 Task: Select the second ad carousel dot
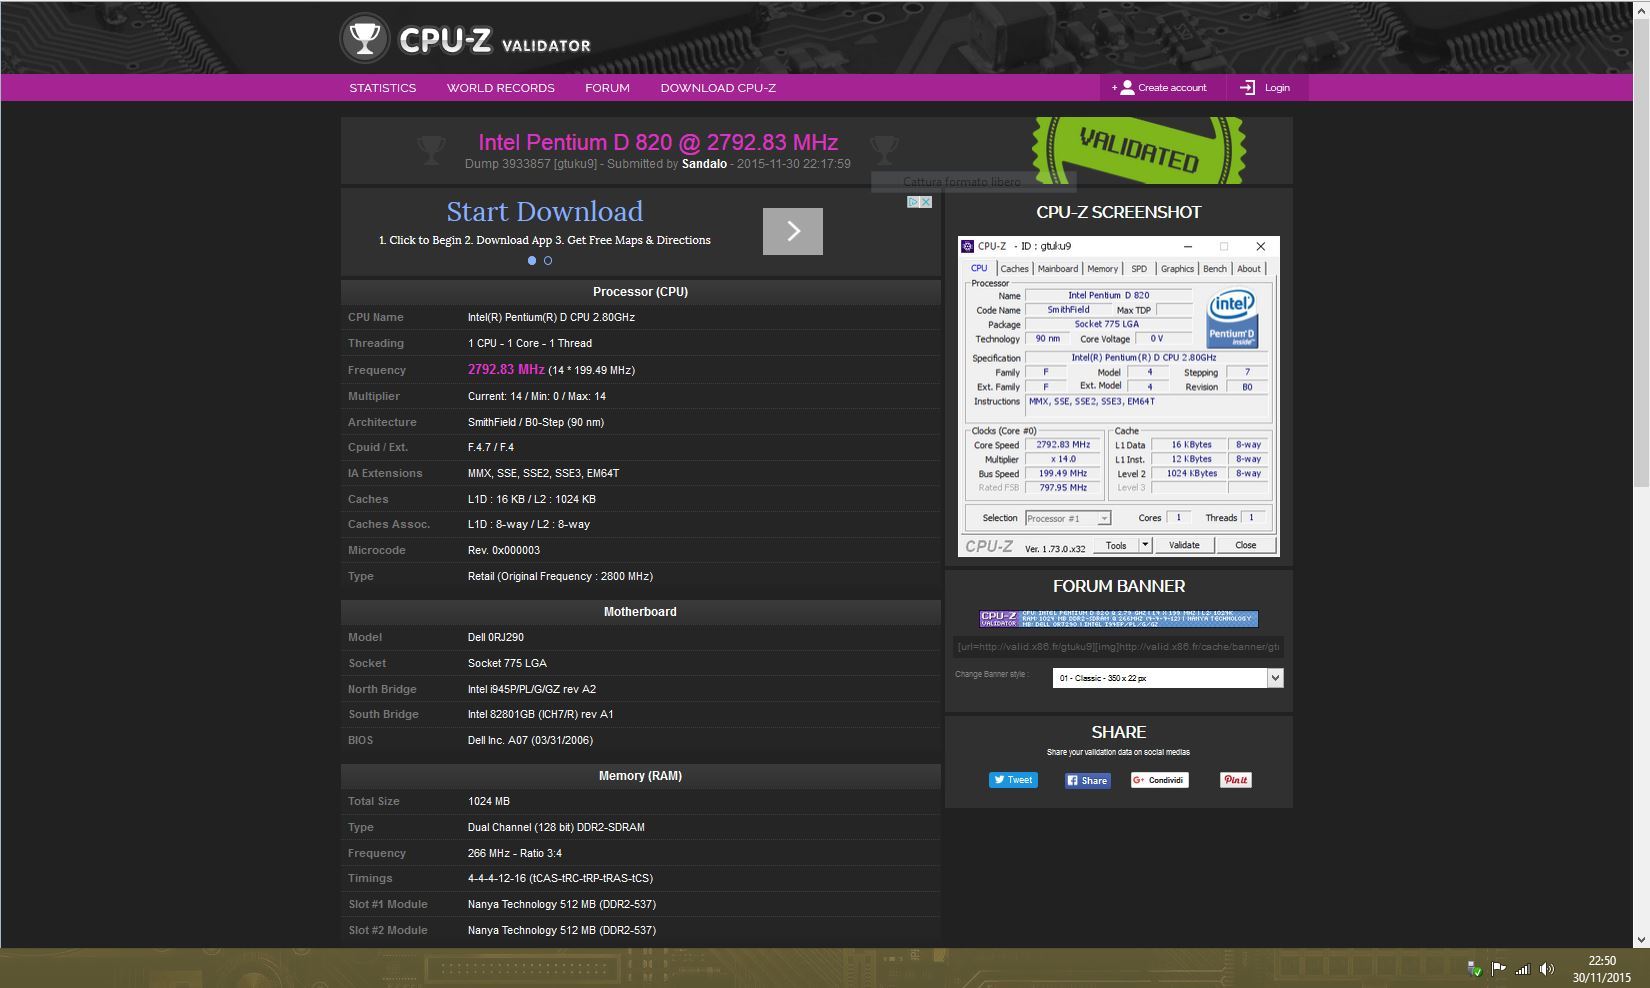click(x=548, y=260)
